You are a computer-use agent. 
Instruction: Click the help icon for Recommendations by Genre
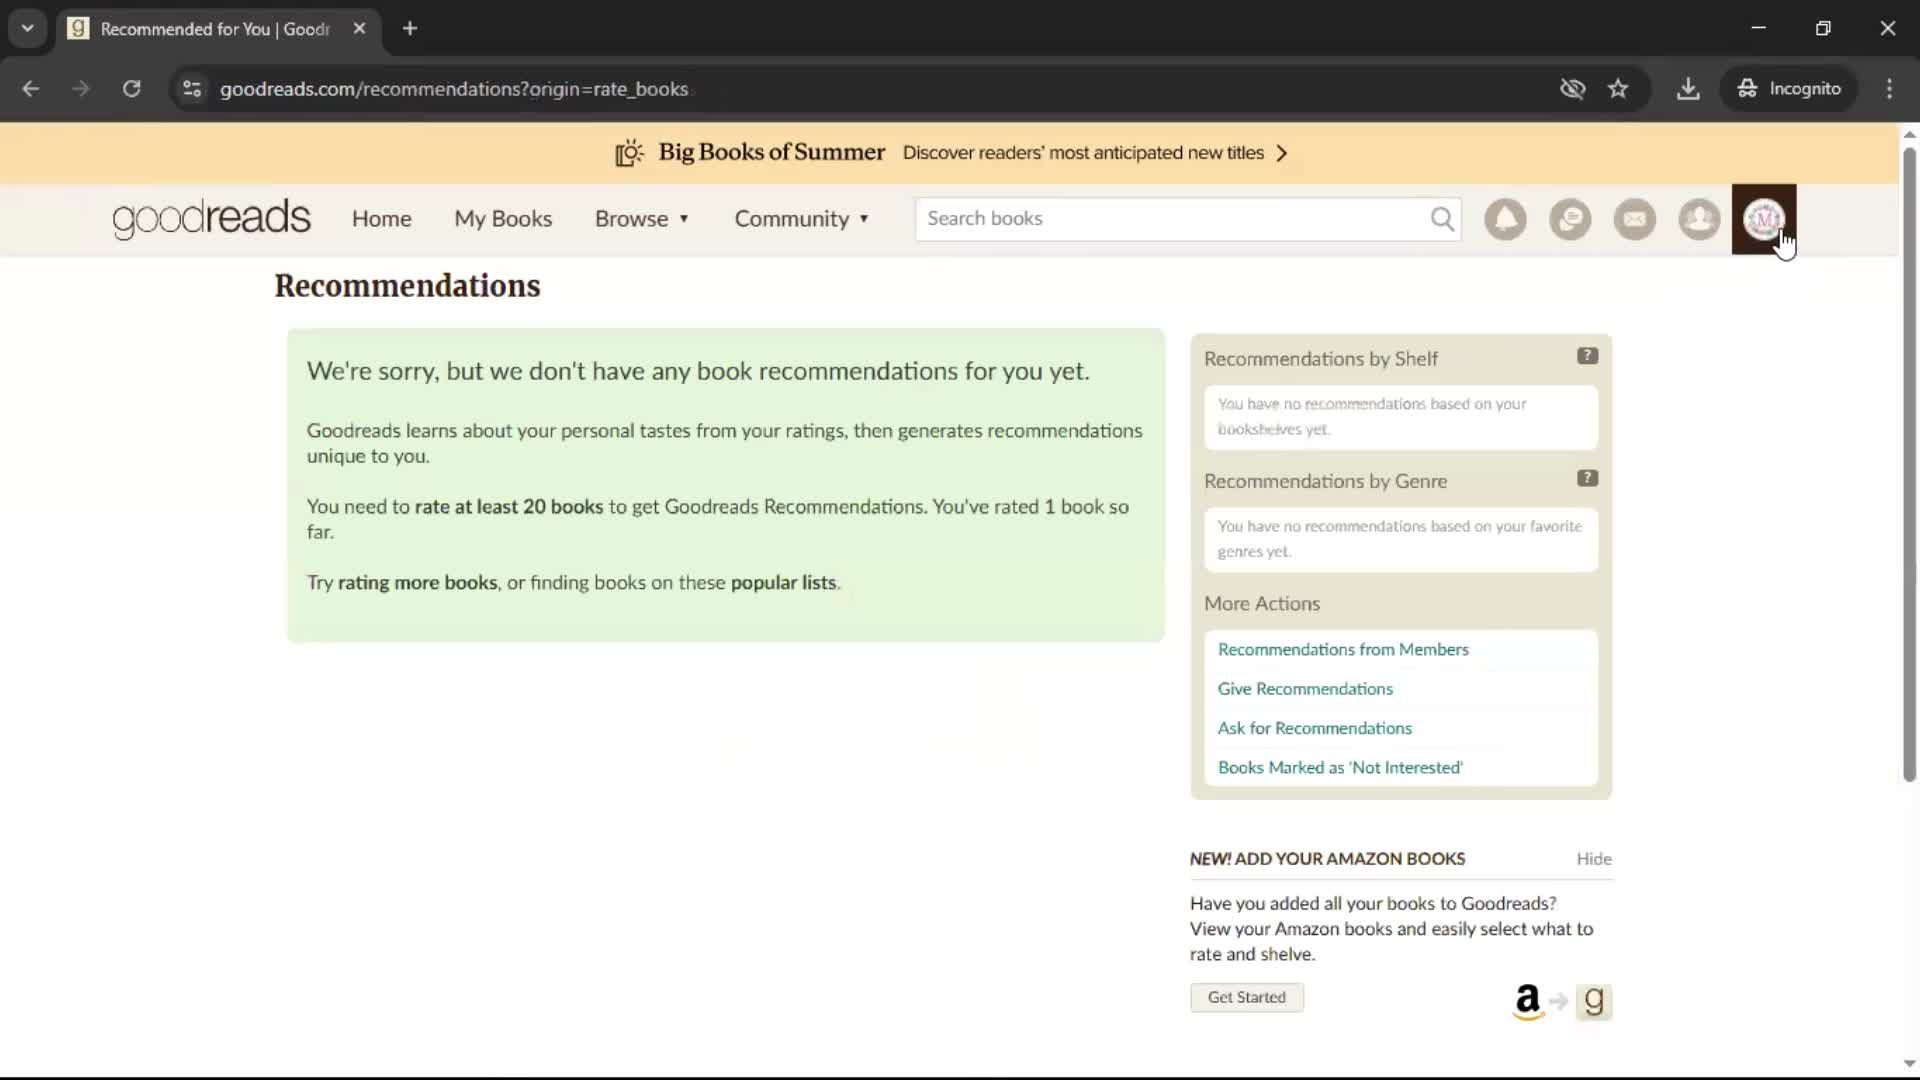(1587, 478)
